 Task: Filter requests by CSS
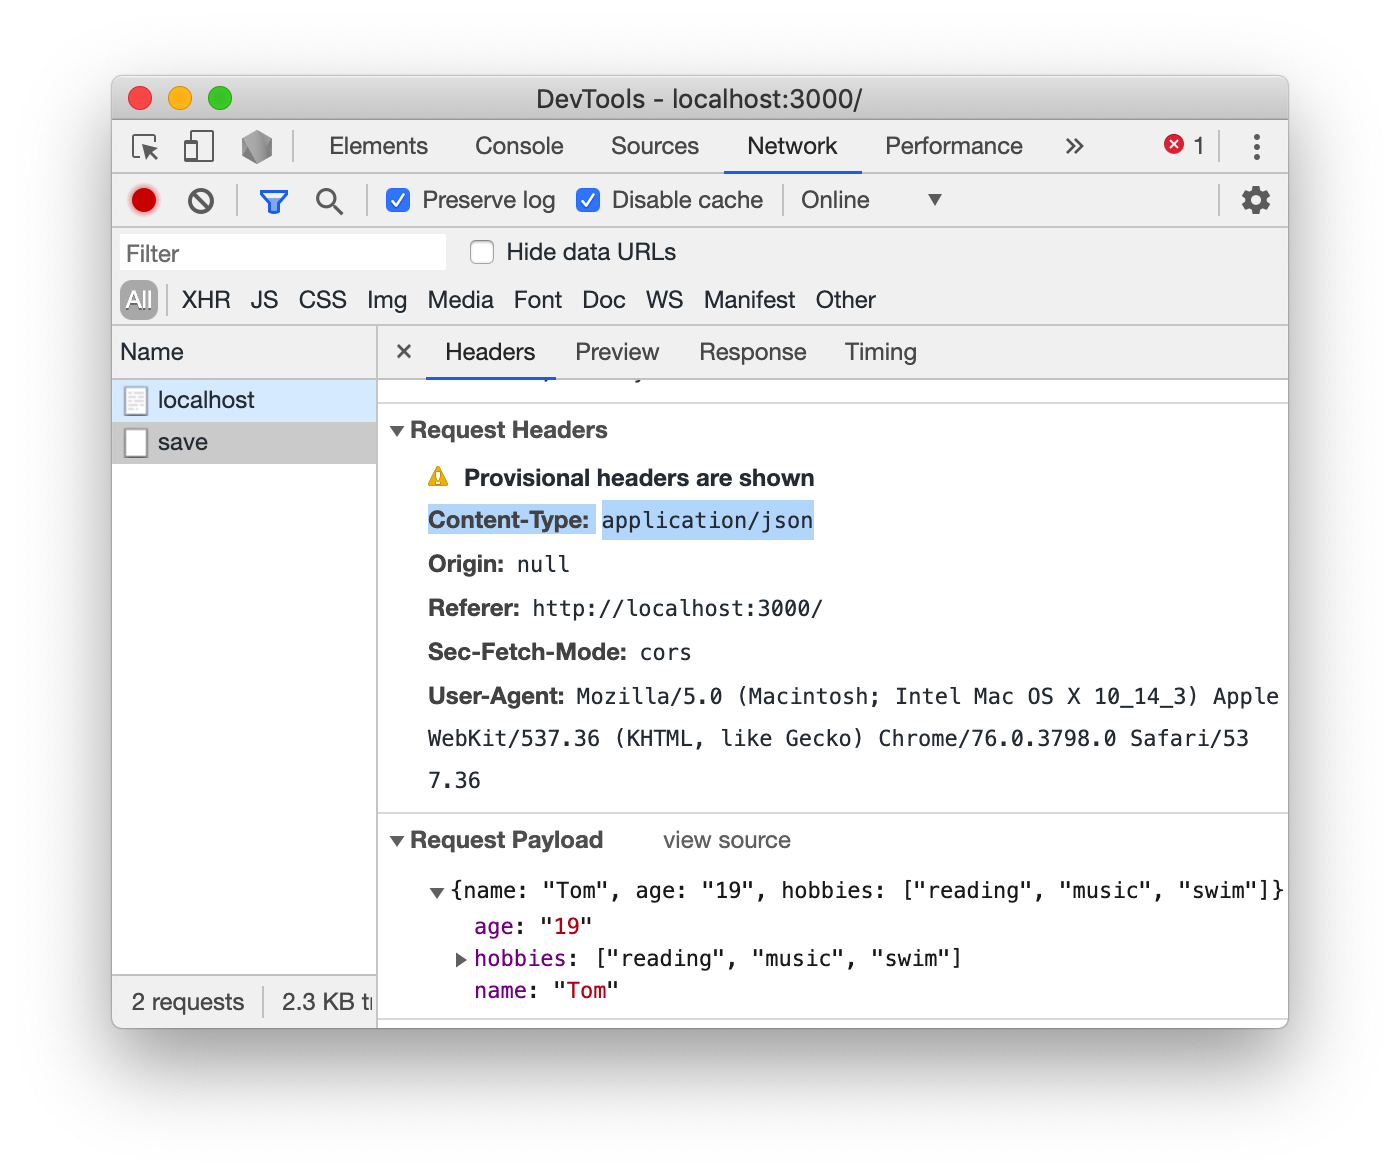[322, 300]
